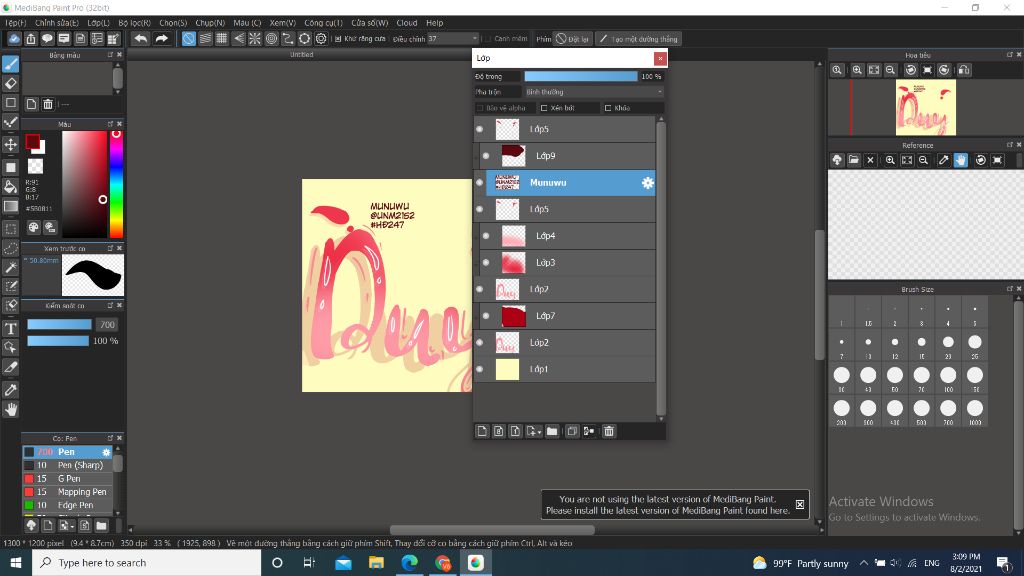Pick the Eyedropper tool in left toolbar
The height and width of the screenshot is (576, 1024).
tap(10, 390)
